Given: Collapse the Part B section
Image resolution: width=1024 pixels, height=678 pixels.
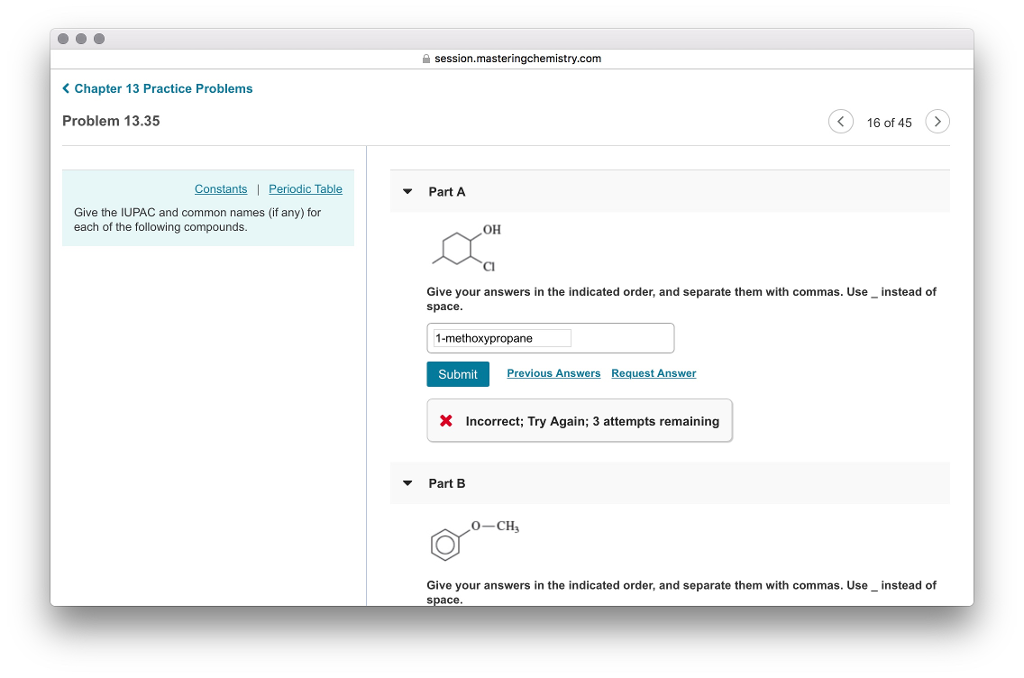Looking at the screenshot, I should point(408,483).
